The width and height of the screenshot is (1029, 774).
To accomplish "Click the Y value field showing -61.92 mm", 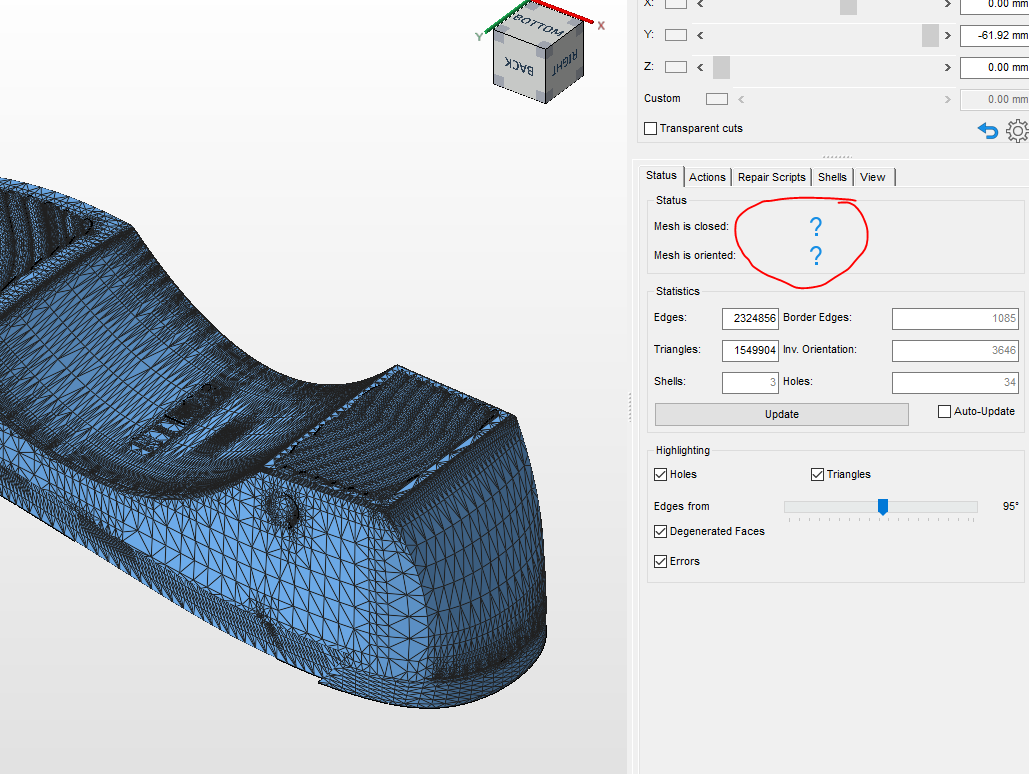I will [994, 35].
